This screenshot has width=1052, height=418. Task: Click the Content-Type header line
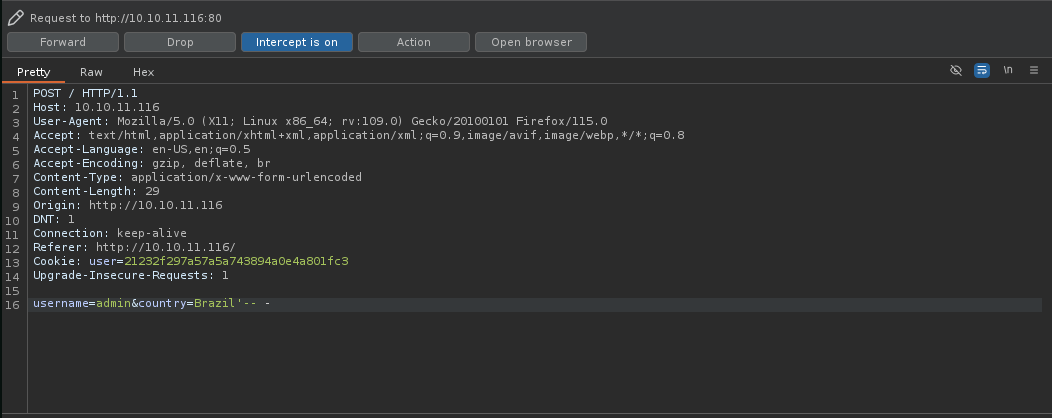[x=197, y=177]
